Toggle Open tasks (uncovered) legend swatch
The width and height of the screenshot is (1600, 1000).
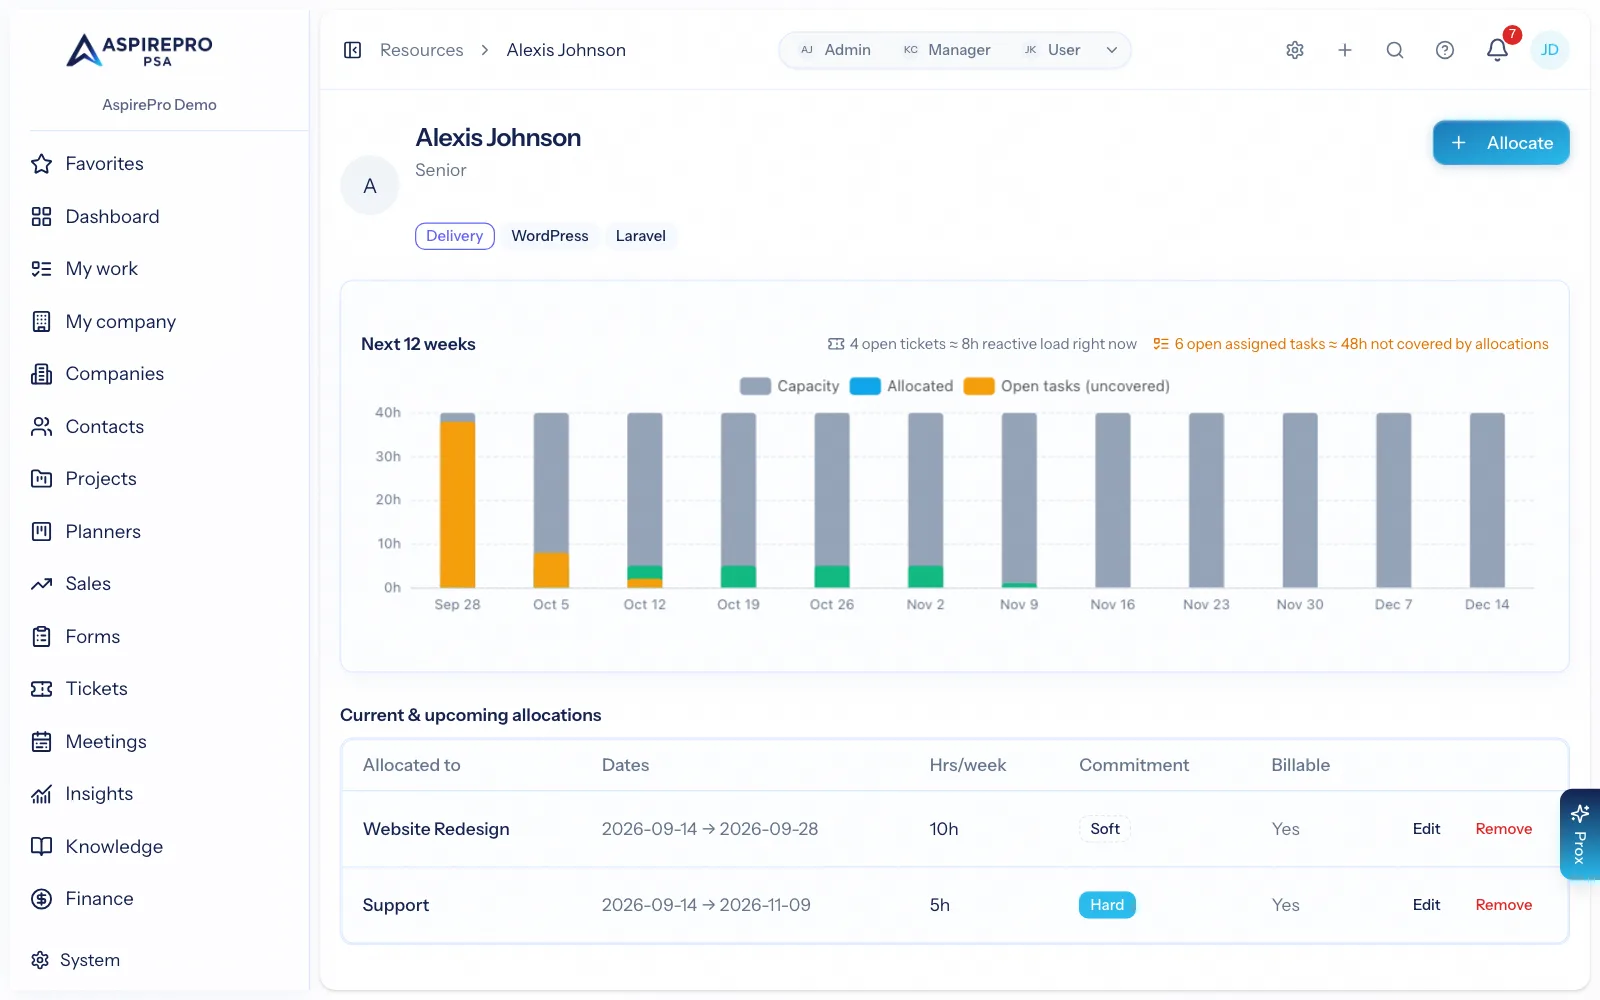click(x=979, y=386)
